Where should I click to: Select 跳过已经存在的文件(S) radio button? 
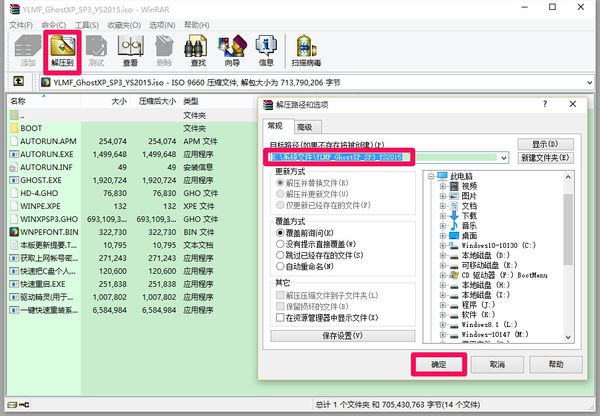280,255
